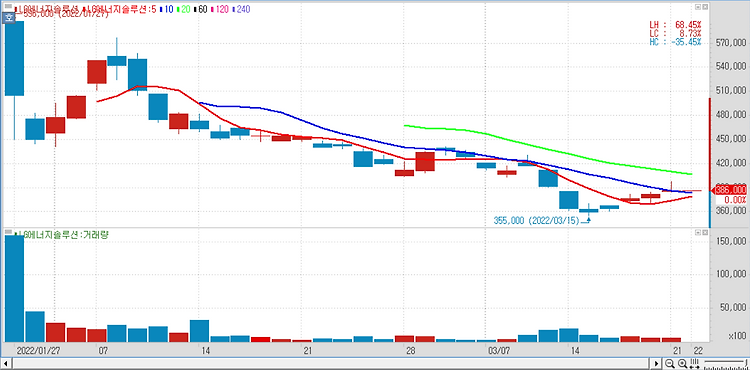Select the 120-day moving average legend
This screenshot has width=750, height=370.
click(220, 9)
